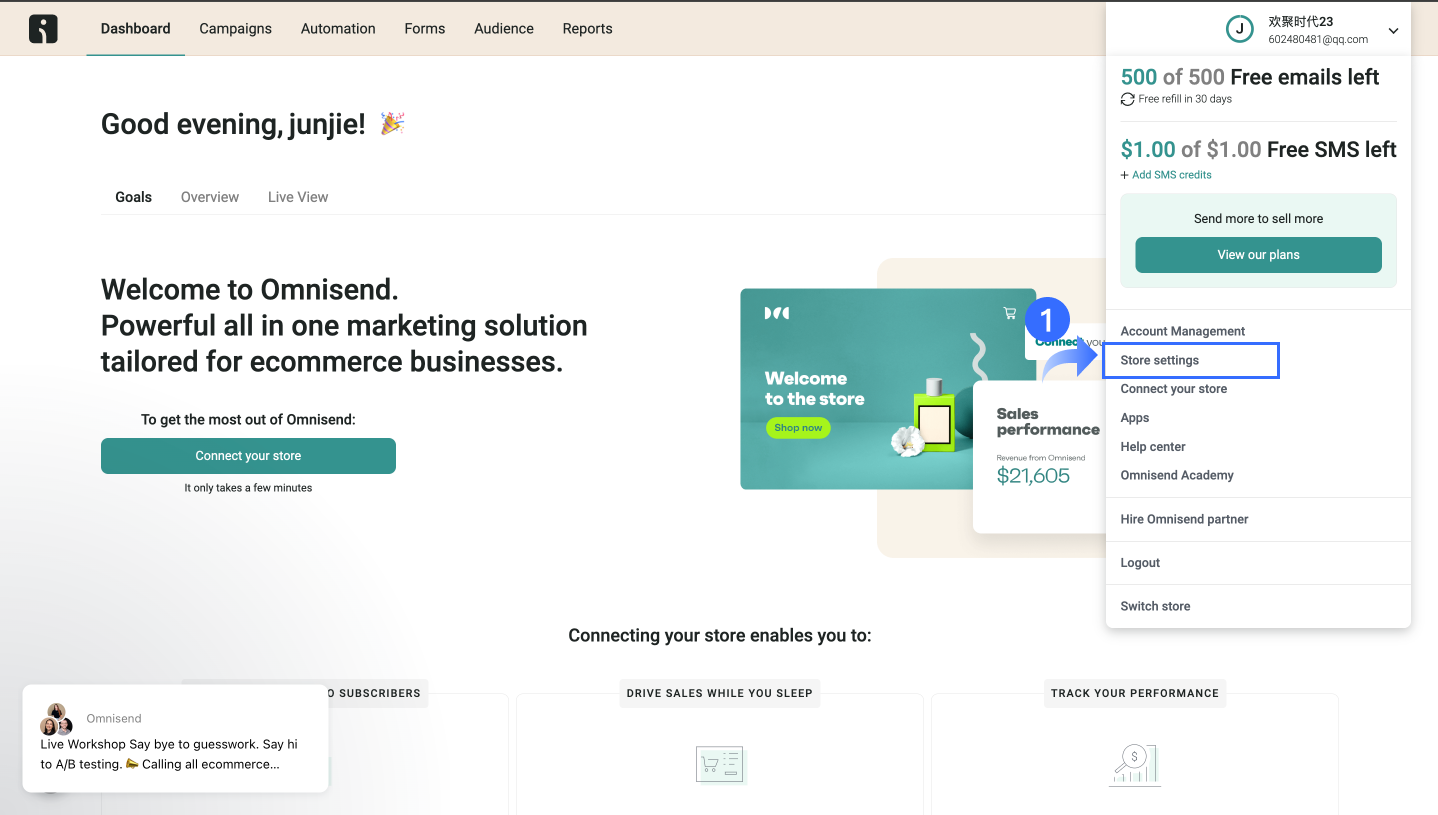Switch to the Live View tab
This screenshot has width=1438, height=815.
coord(298,197)
